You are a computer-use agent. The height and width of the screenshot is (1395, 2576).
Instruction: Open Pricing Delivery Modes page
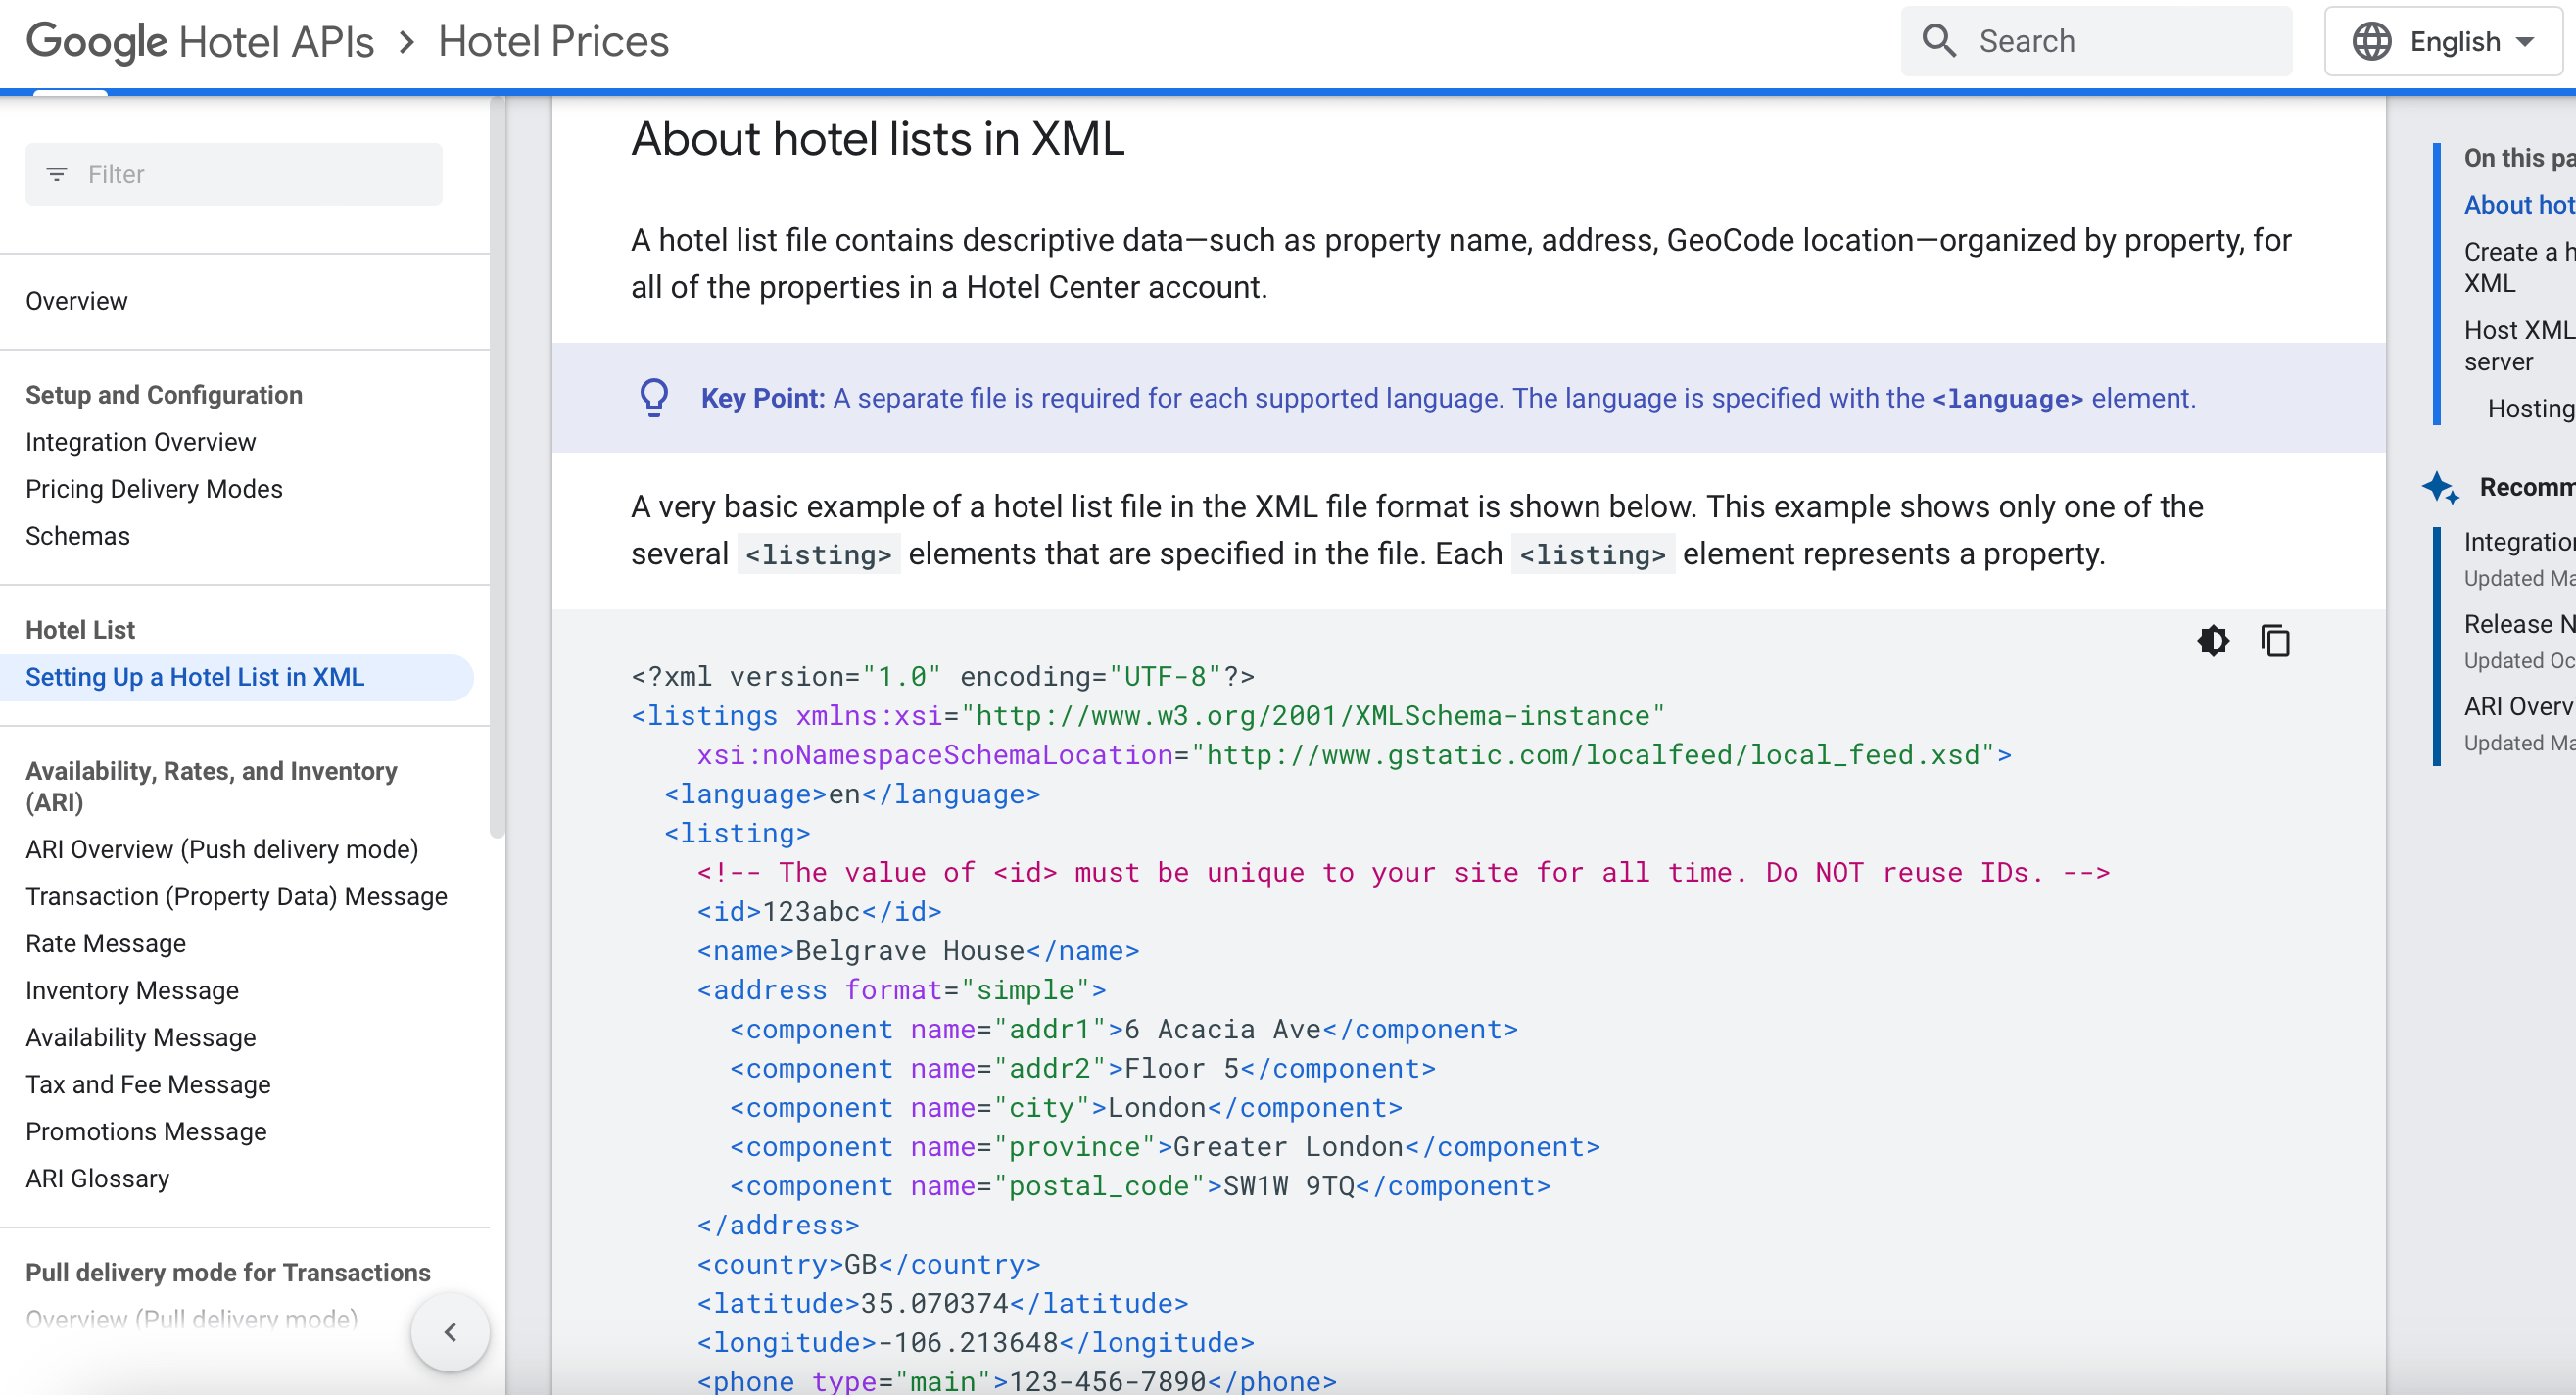[154, 489]
